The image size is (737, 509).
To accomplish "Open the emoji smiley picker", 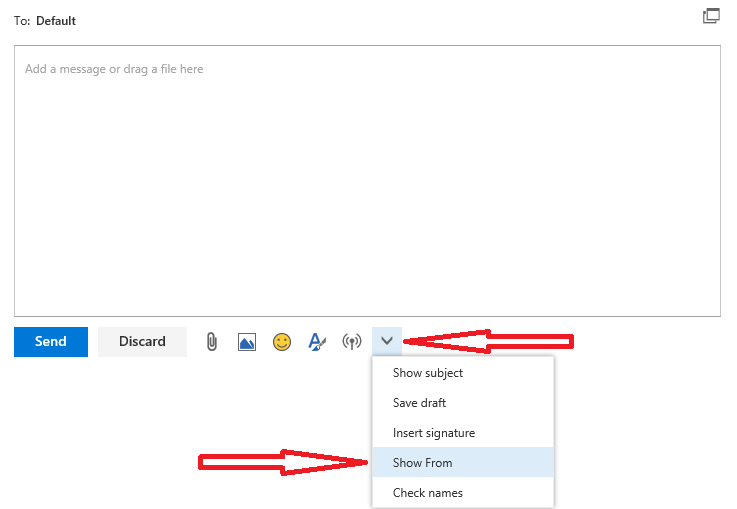I will click(x=282, y=342).
